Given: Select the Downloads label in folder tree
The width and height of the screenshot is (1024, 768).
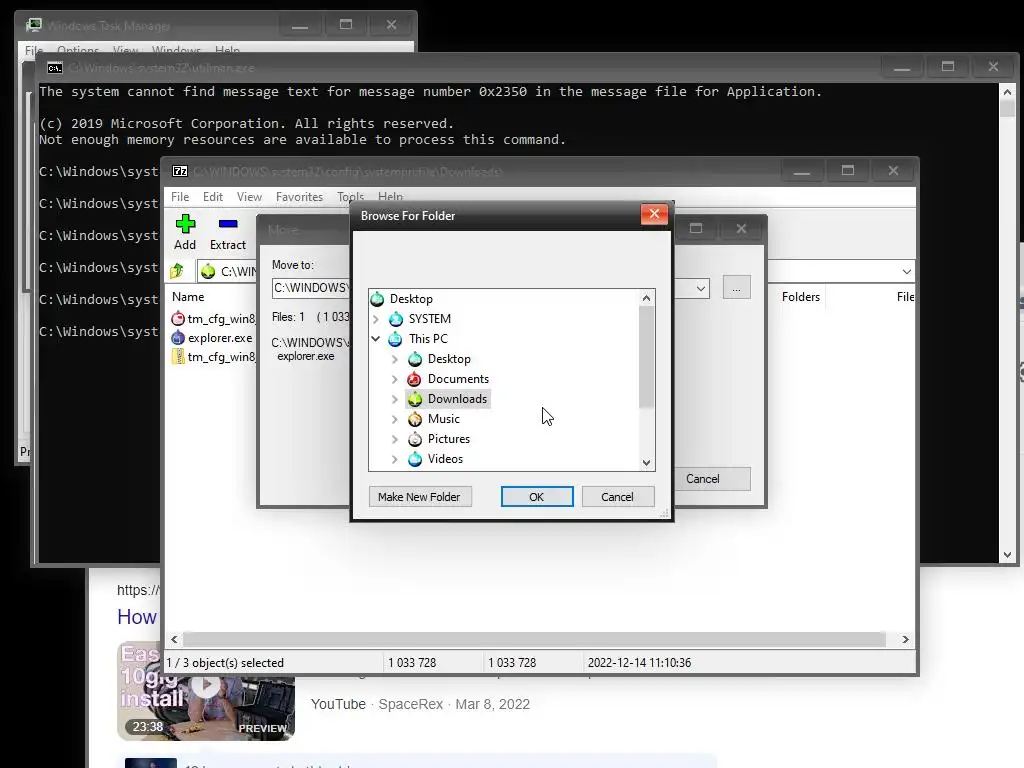Looking at the screenshot, I should tap(457, 399).
